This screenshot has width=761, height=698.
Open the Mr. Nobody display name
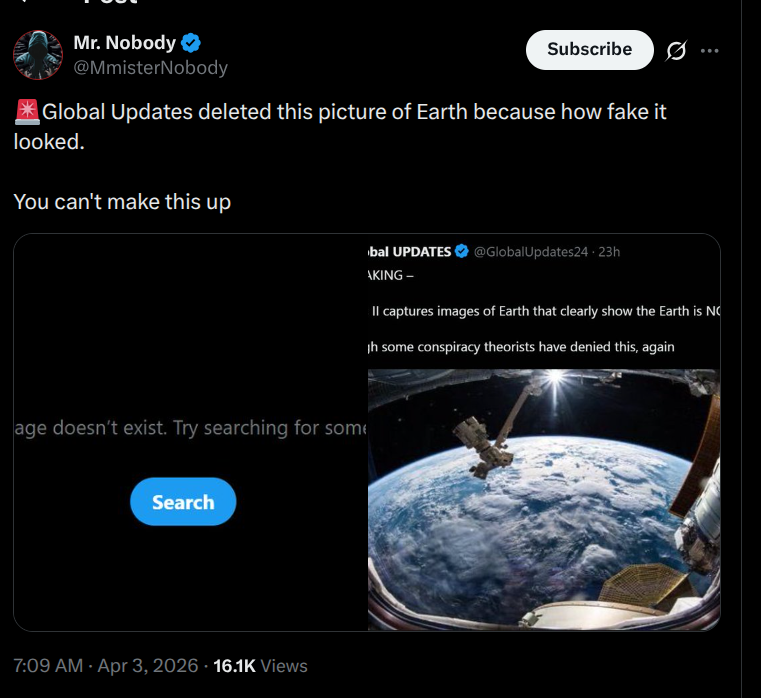click(x=124, y=43)
